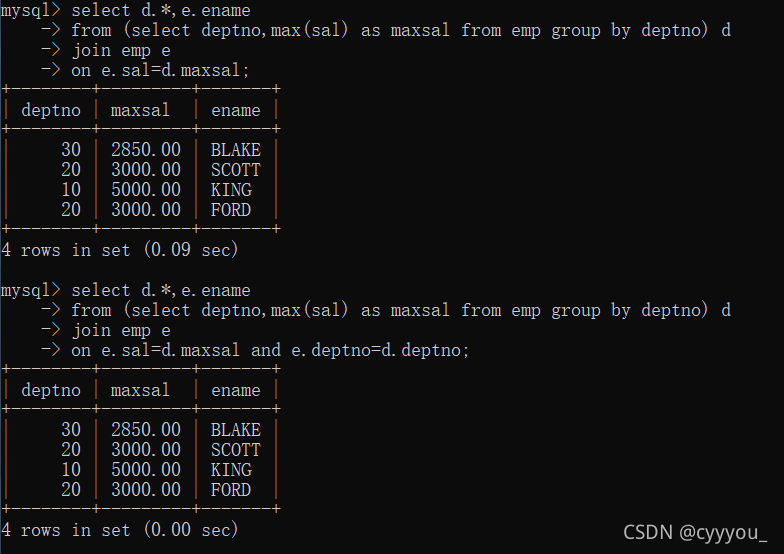Click BLAKE in the first result table
The height and width of the screenshot is (554, 784).
coord(236,150)
